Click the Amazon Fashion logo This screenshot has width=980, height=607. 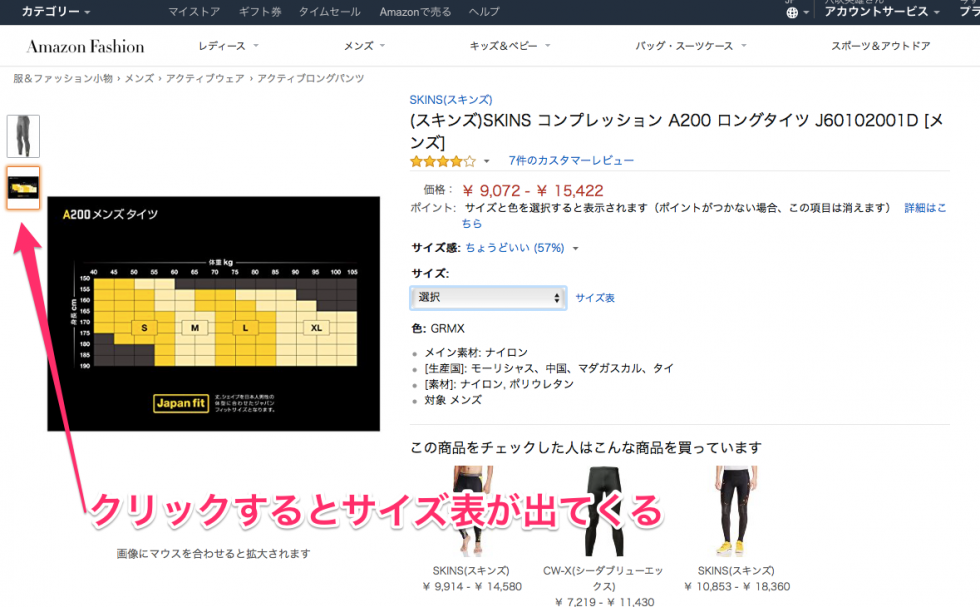click(85, 46)
